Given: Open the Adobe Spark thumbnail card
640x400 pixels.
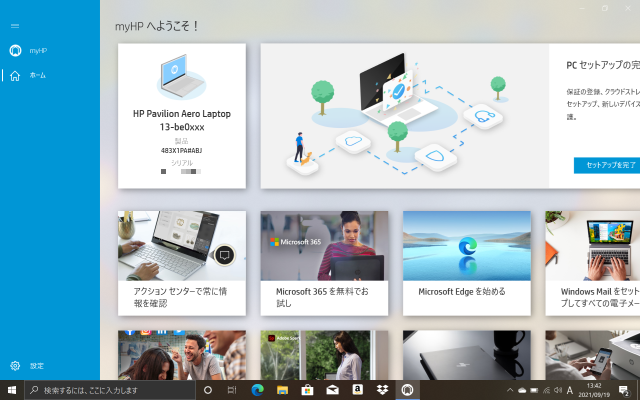Looking at the screenshot, I should pyautogui.click(x=324, y=355).
